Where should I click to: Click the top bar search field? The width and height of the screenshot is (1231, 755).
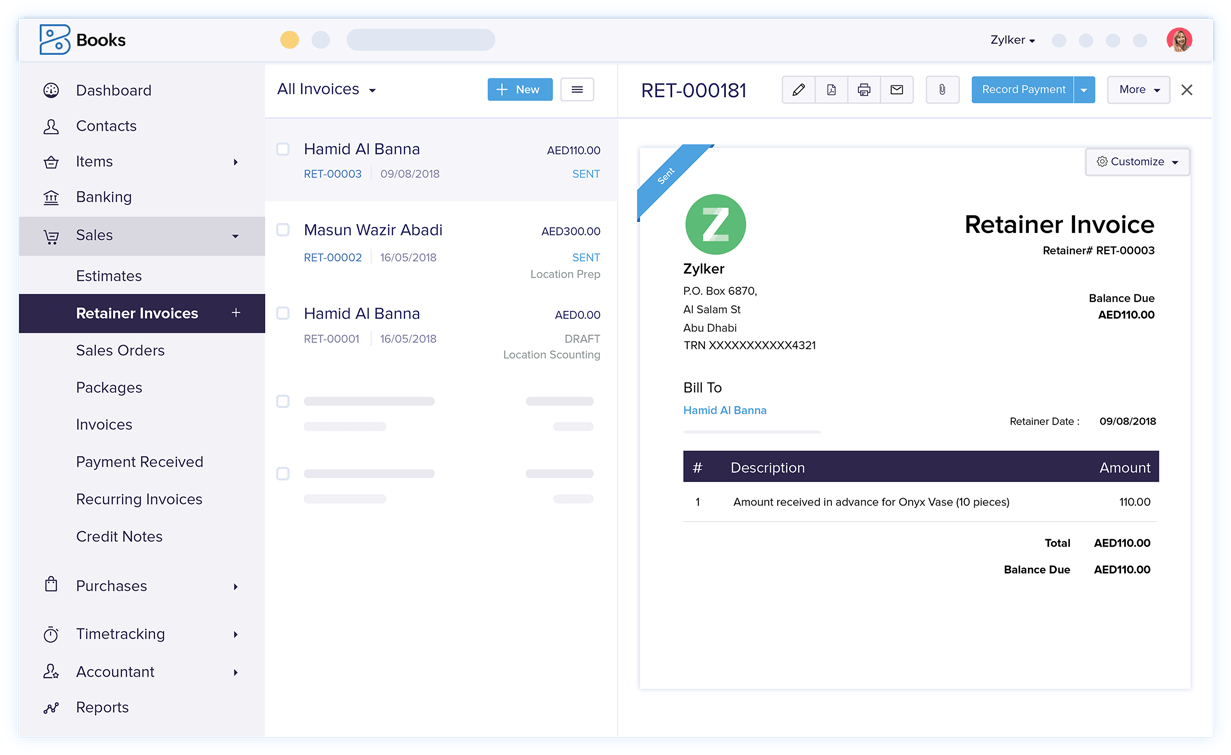coord(421,40)
